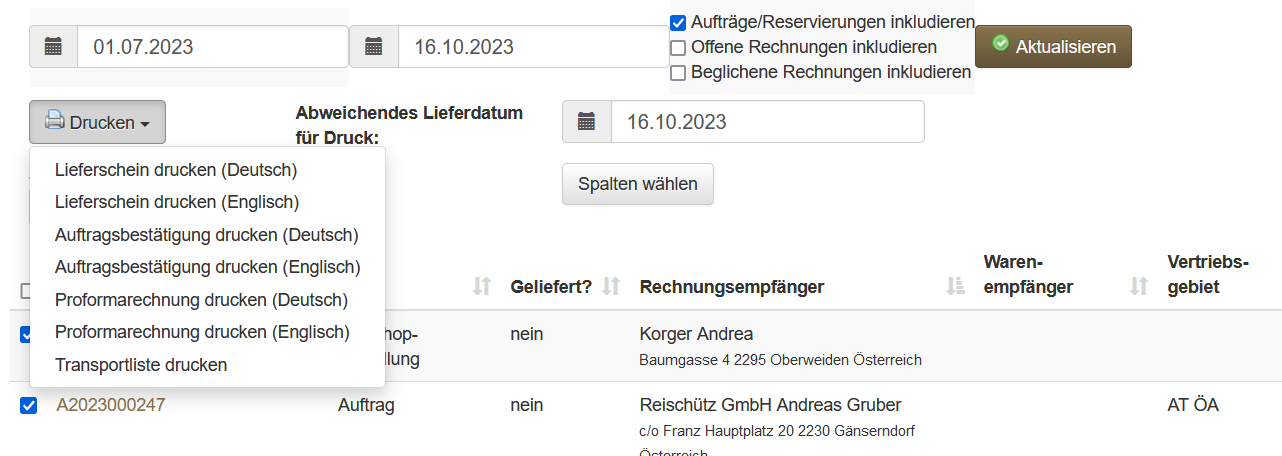Sort by Warenempfänger column arrows
The width and height of the screenshot is (1282, 456).
click(x=1138, y=287)
